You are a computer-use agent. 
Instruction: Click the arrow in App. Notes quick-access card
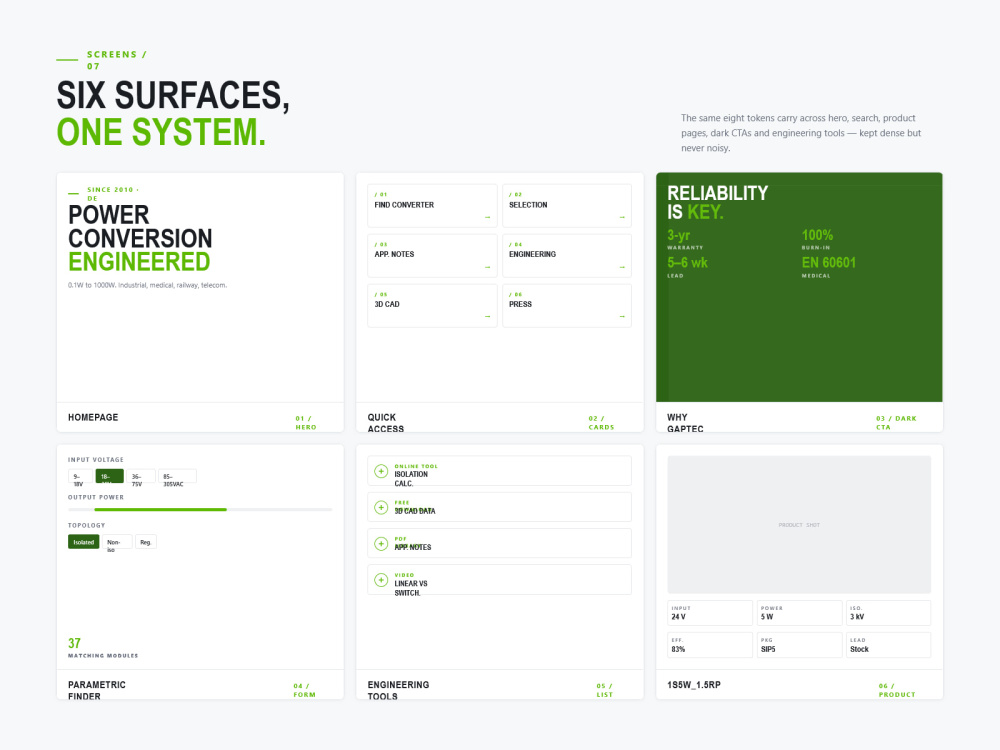coord(487,267)
